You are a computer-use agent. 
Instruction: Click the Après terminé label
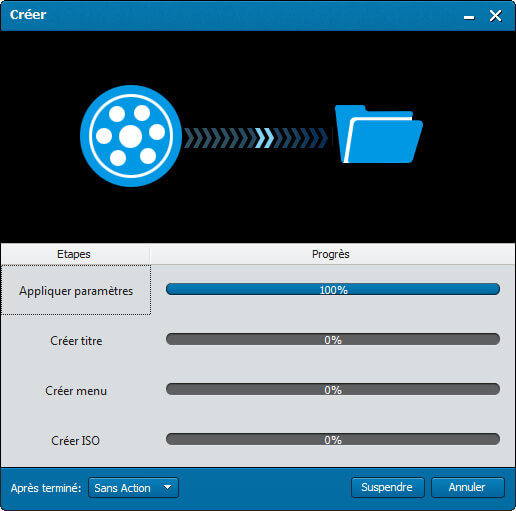coord(46,488)
